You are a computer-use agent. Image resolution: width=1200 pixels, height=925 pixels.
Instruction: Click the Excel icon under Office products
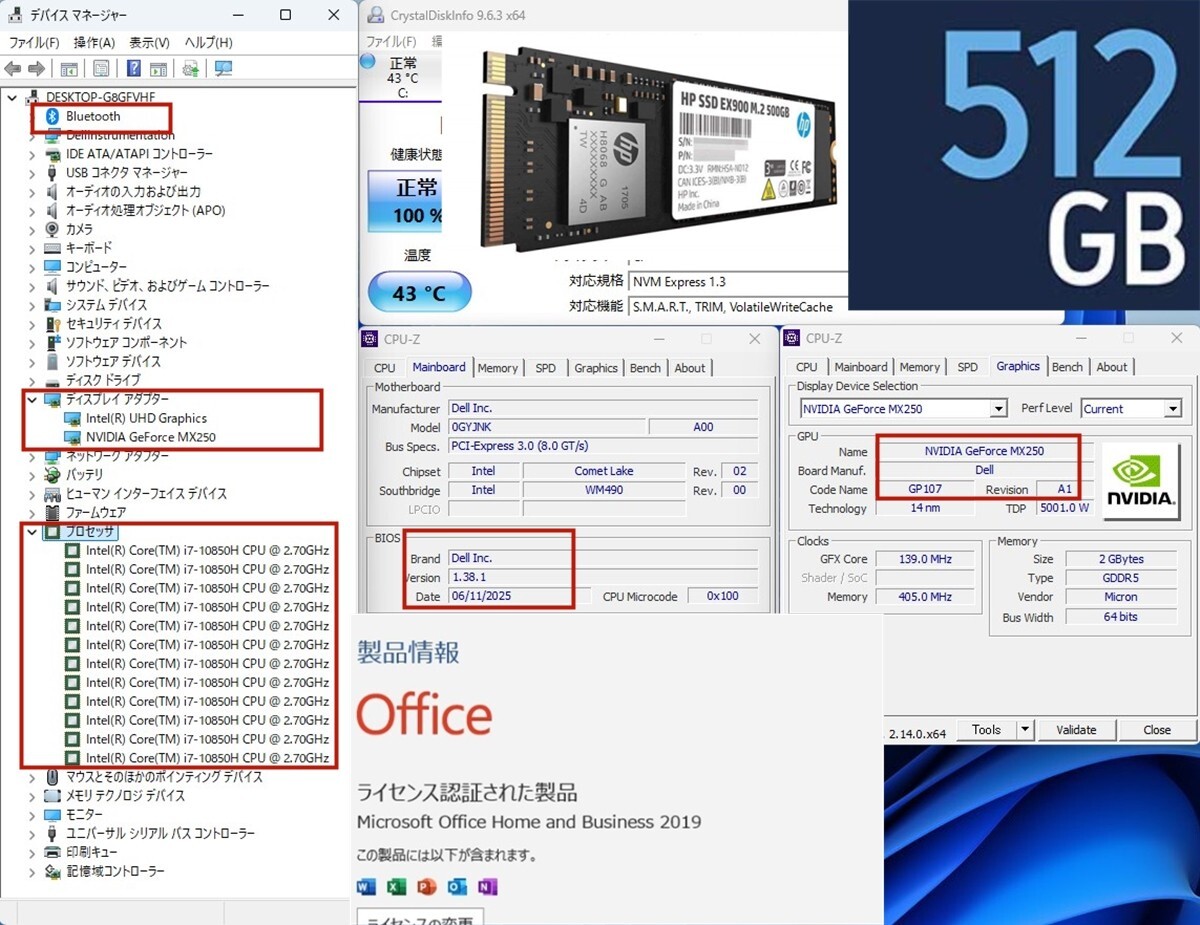point(396,887)
